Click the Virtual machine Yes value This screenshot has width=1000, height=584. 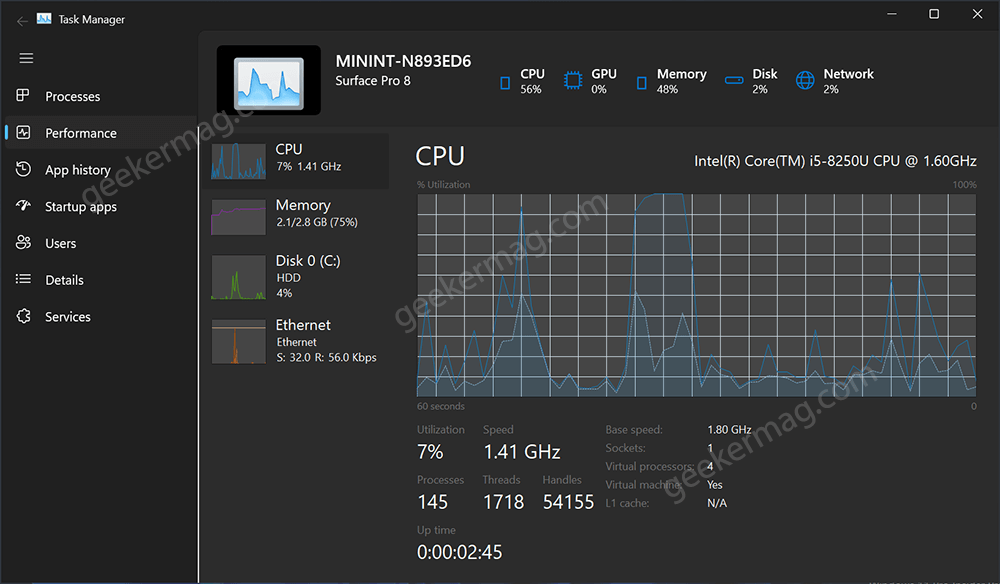(x=714, y=485)
